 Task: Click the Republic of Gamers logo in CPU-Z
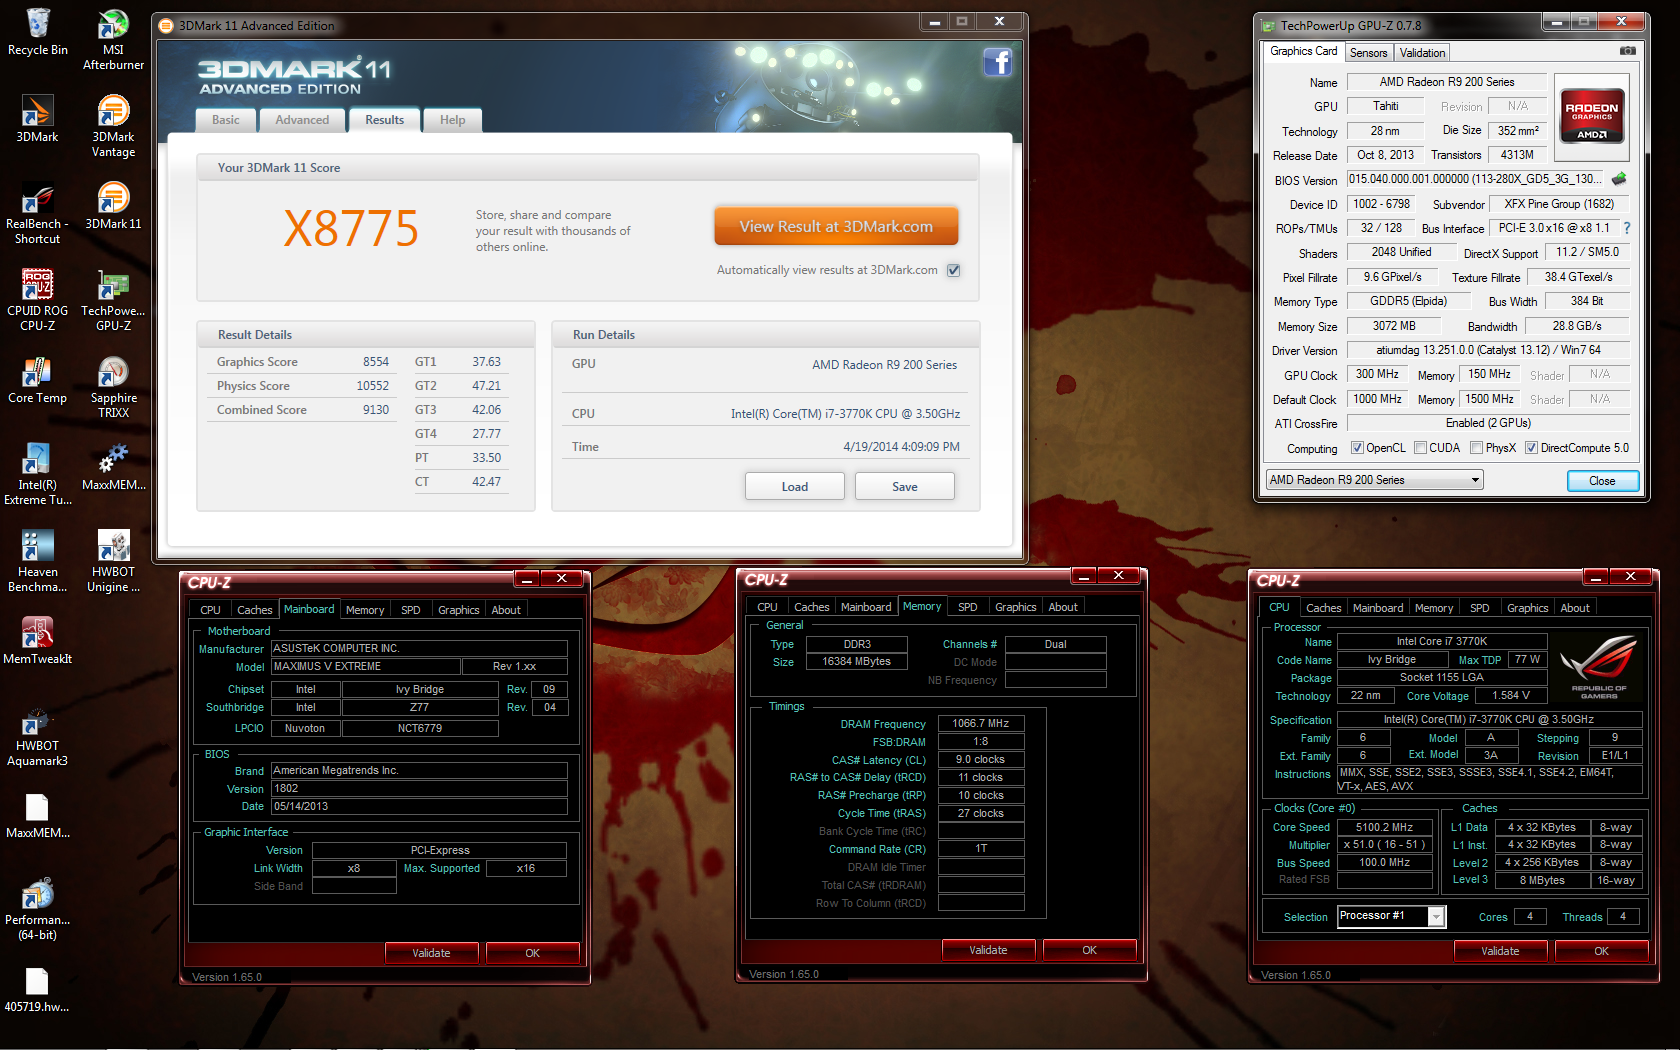click(1598, 666)
